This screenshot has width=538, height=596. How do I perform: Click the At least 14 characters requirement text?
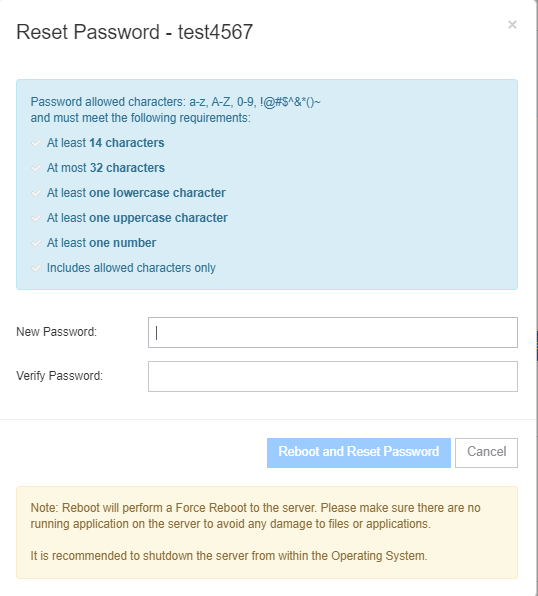point(105,143)
